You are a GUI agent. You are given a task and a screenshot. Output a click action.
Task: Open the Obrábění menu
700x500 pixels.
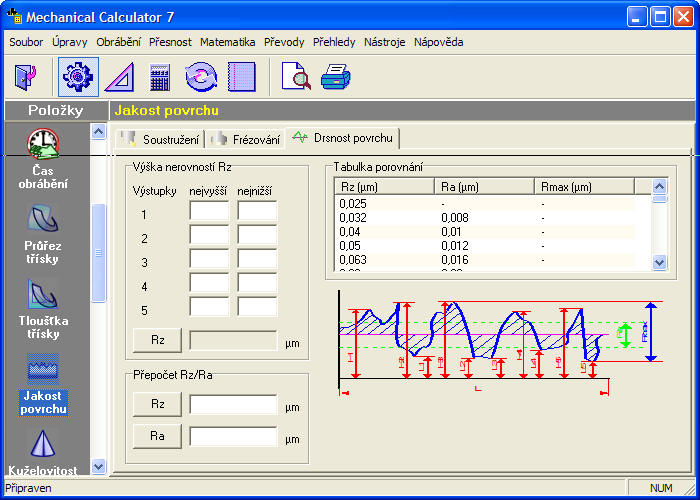[x=118, y=42]
